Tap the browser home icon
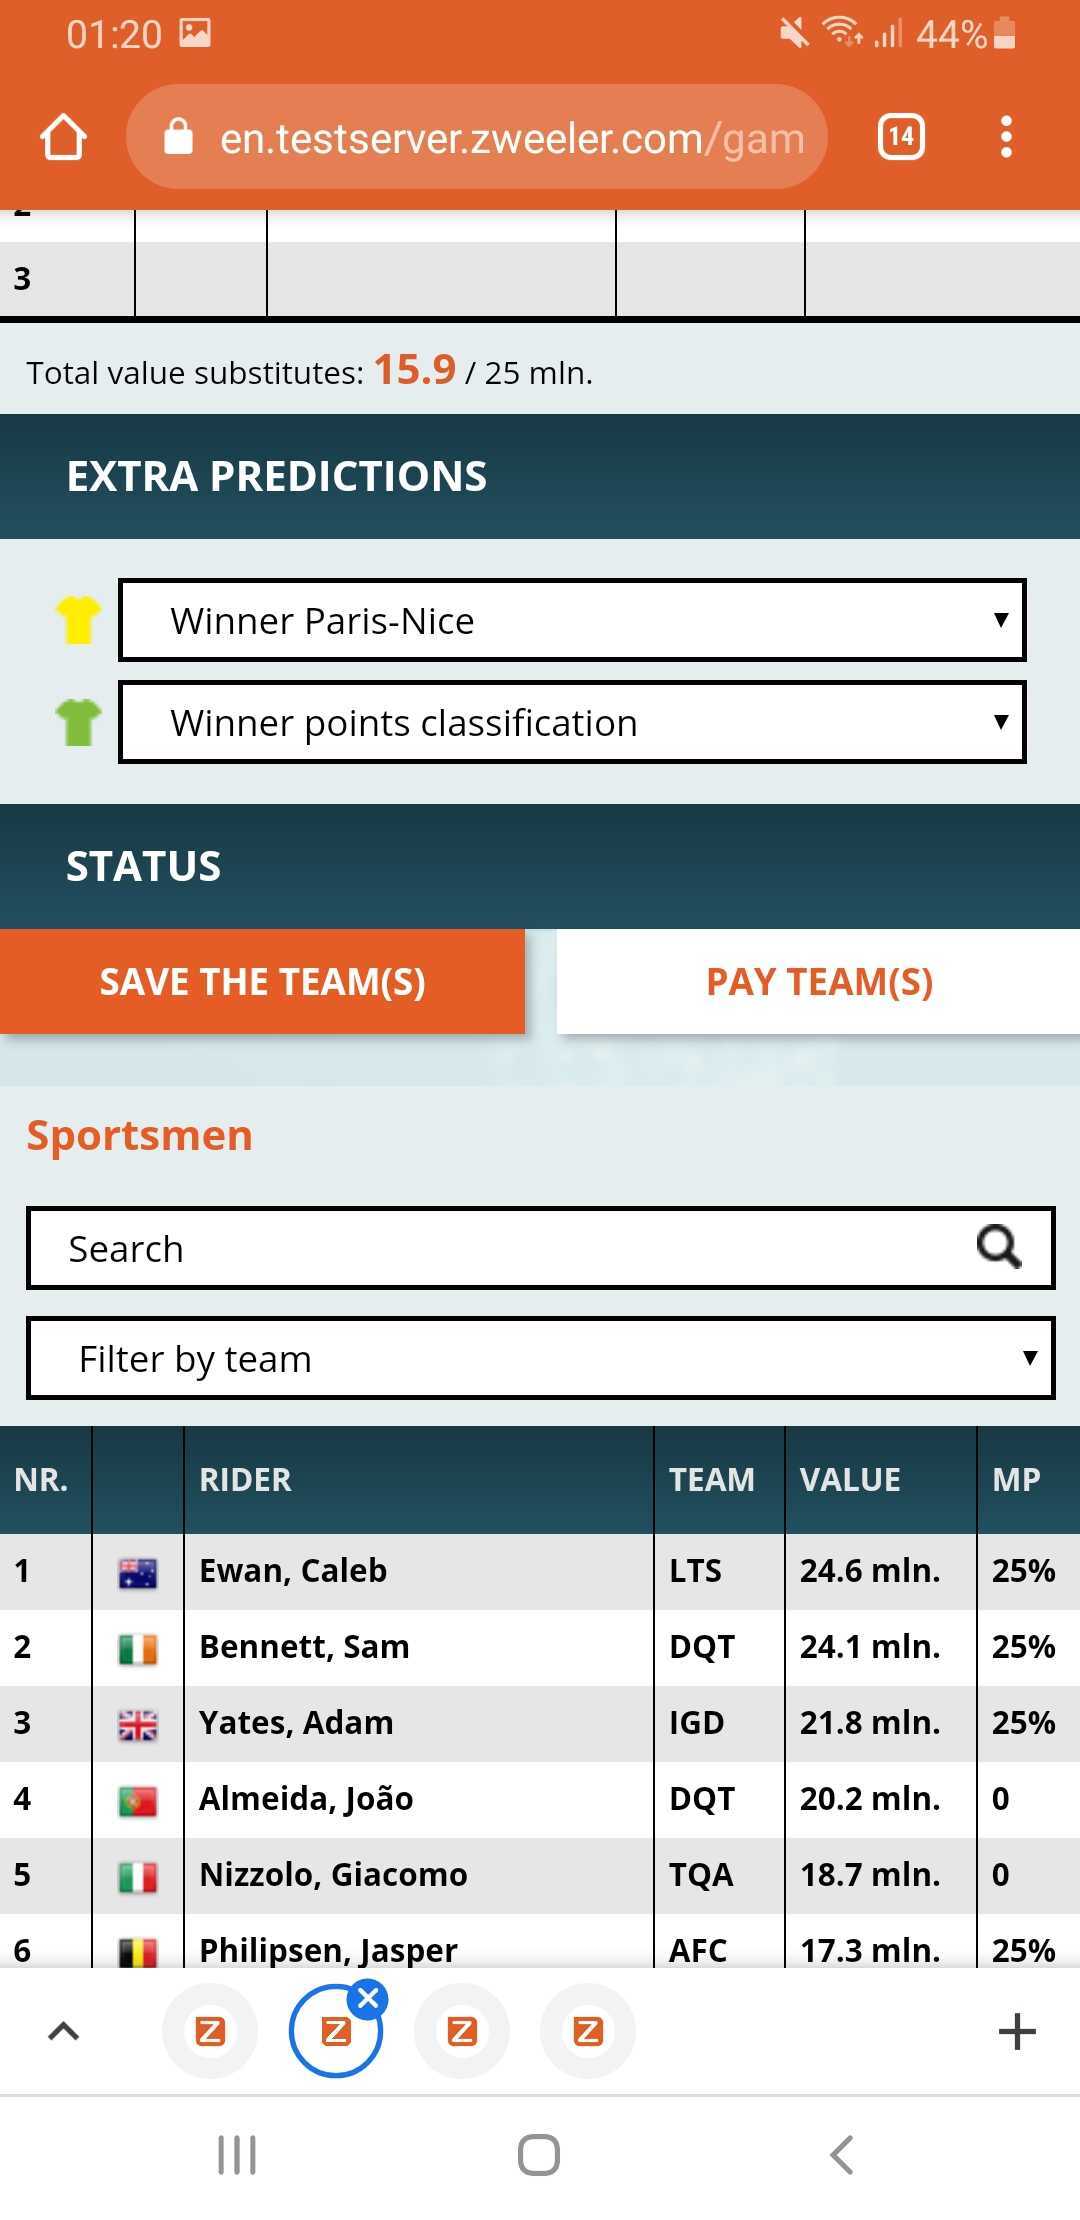Viewport: 1080px width, 2220px height. [63, 137]
